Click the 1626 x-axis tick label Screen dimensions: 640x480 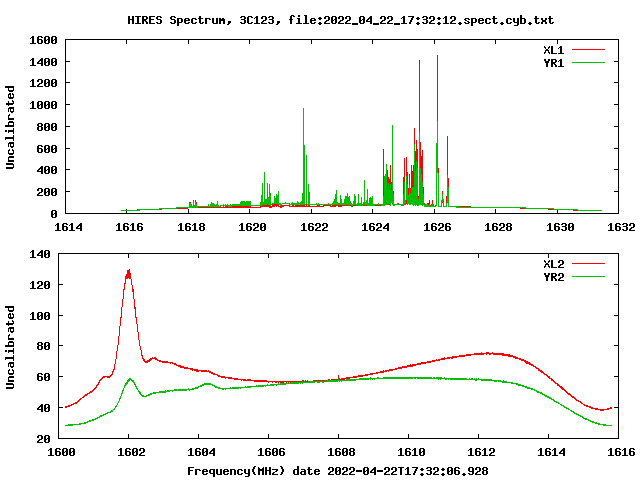[x=437, y=227]
